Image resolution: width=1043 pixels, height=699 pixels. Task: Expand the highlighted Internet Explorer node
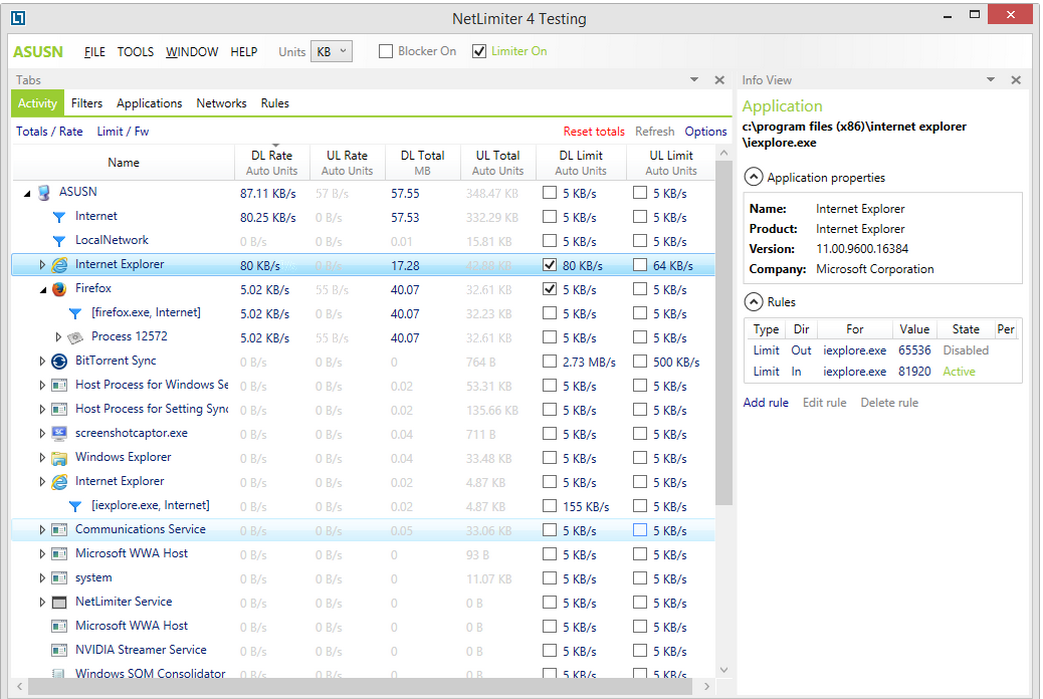coord(42,265)
